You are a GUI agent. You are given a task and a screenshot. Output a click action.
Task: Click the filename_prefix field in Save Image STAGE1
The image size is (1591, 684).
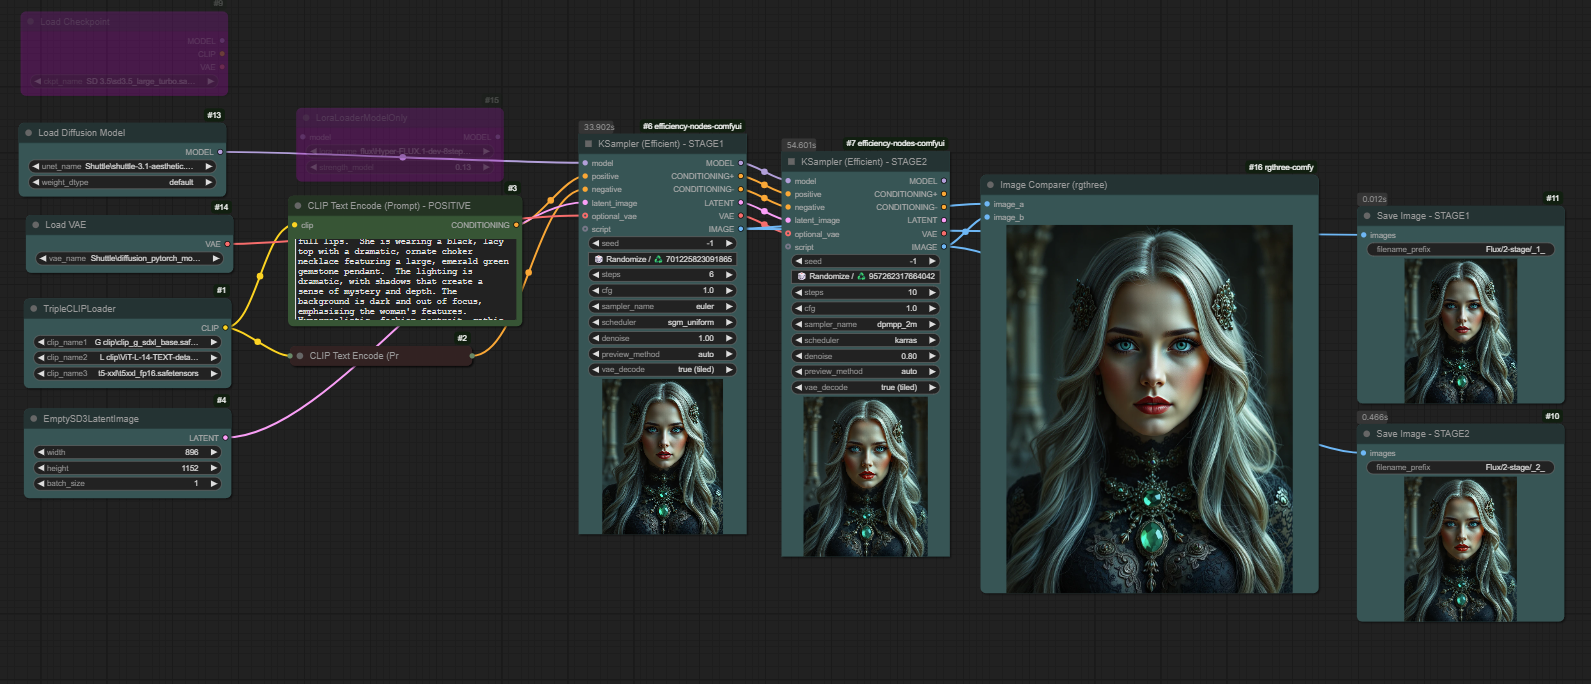1460,250
